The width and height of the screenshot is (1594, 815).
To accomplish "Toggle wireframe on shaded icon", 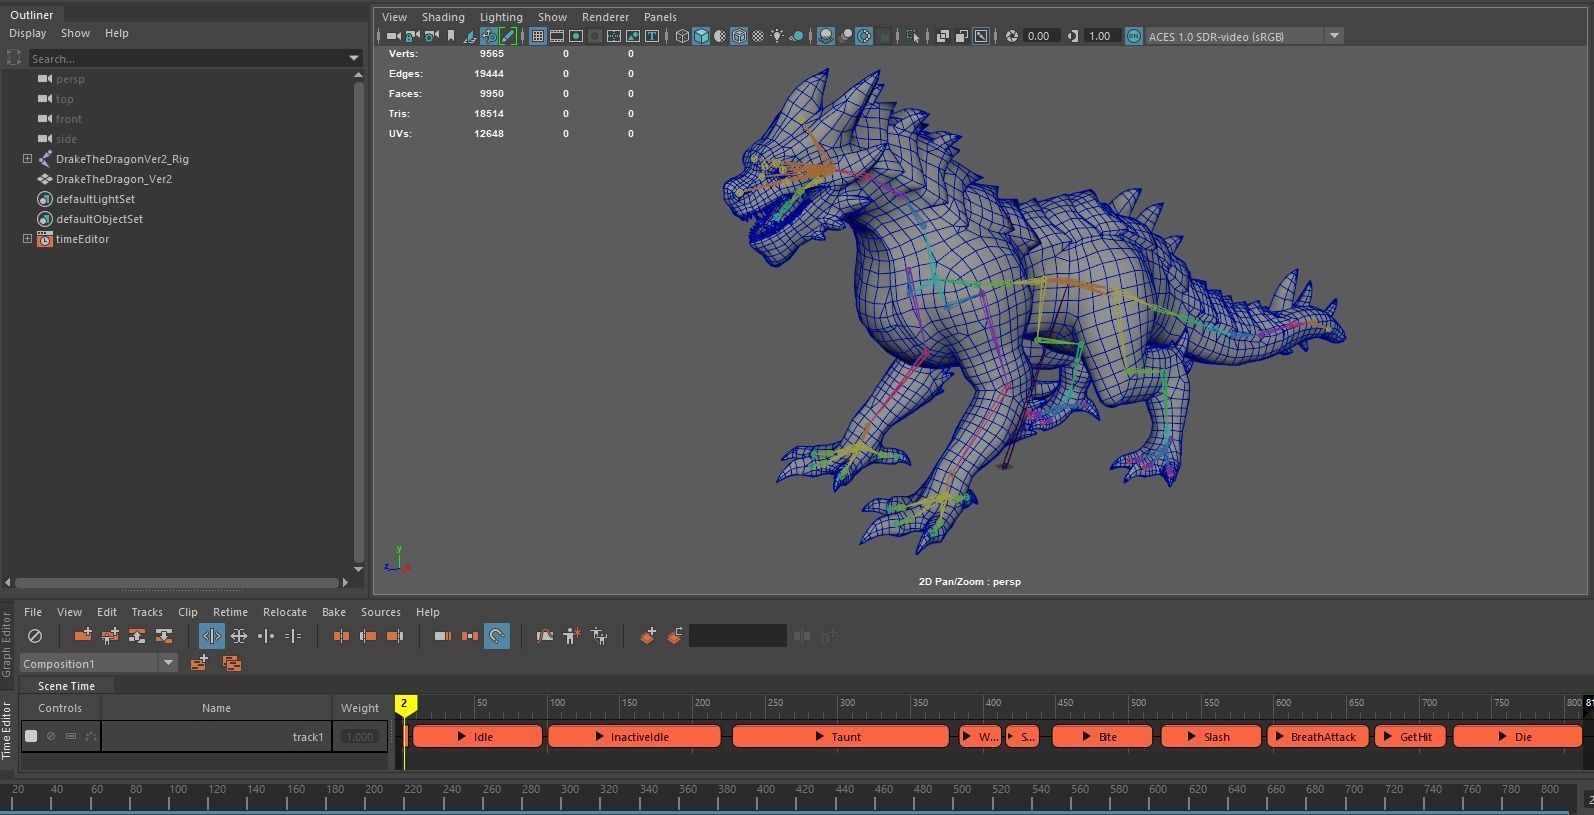I will 739,36.
